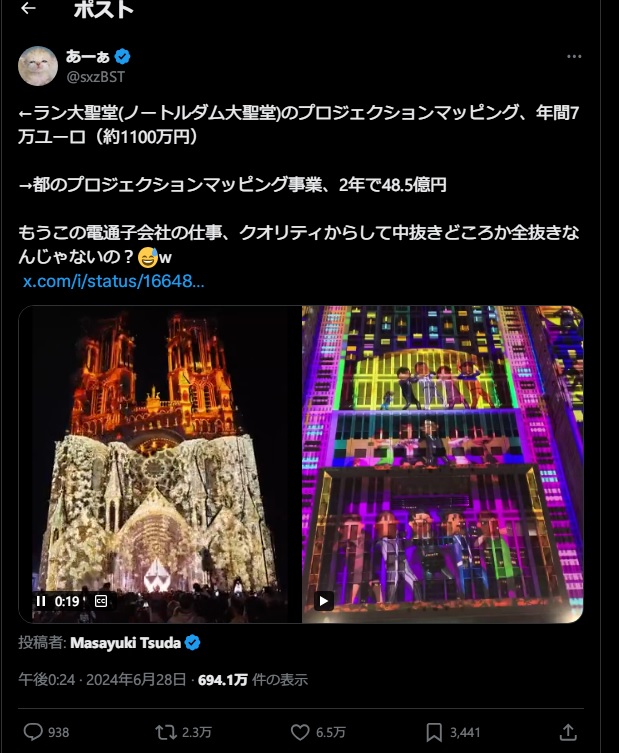Open the @sxzBST handle link
Screen dimensions: 619x753
click(x=96, y=77)
